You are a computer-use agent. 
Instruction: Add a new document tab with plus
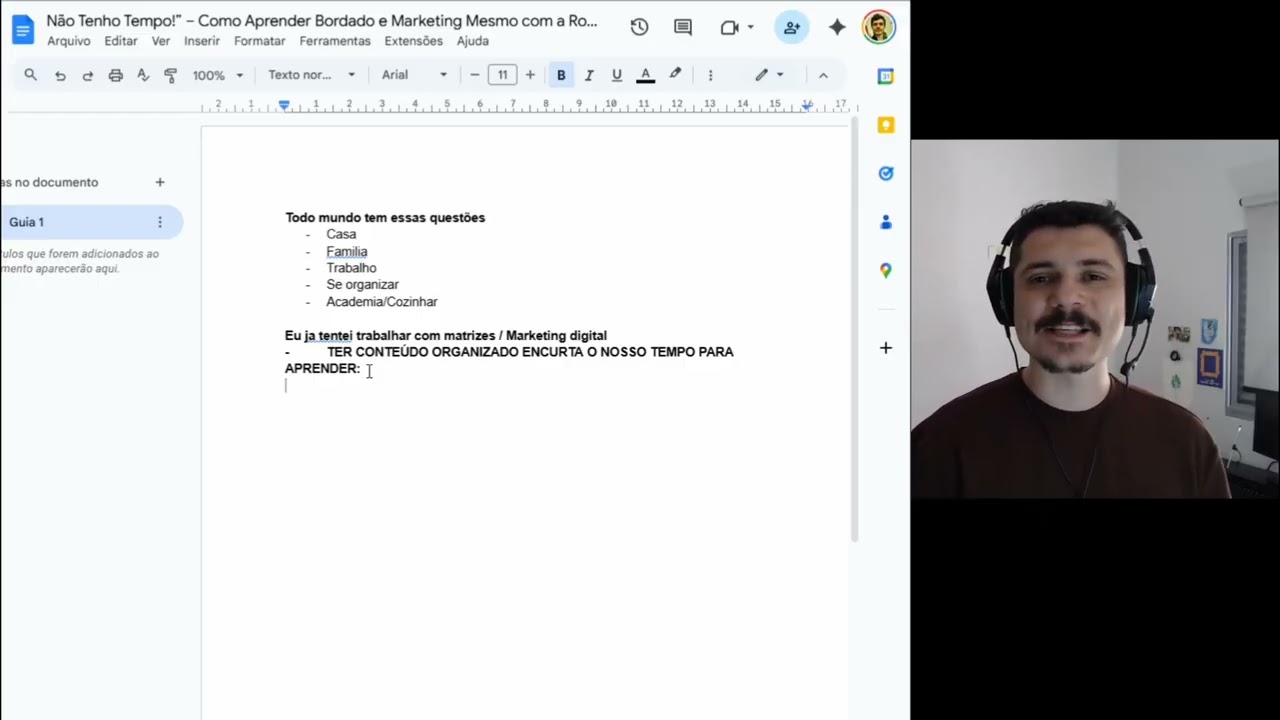click(159, 182)
